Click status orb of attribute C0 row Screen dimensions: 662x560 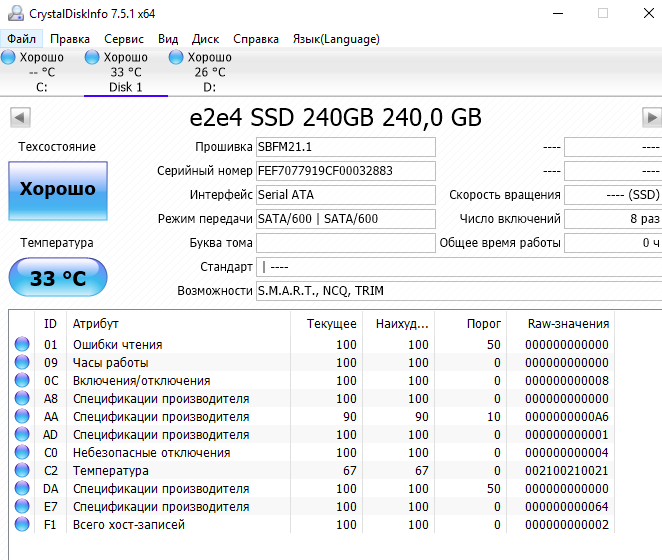(22, 452)
